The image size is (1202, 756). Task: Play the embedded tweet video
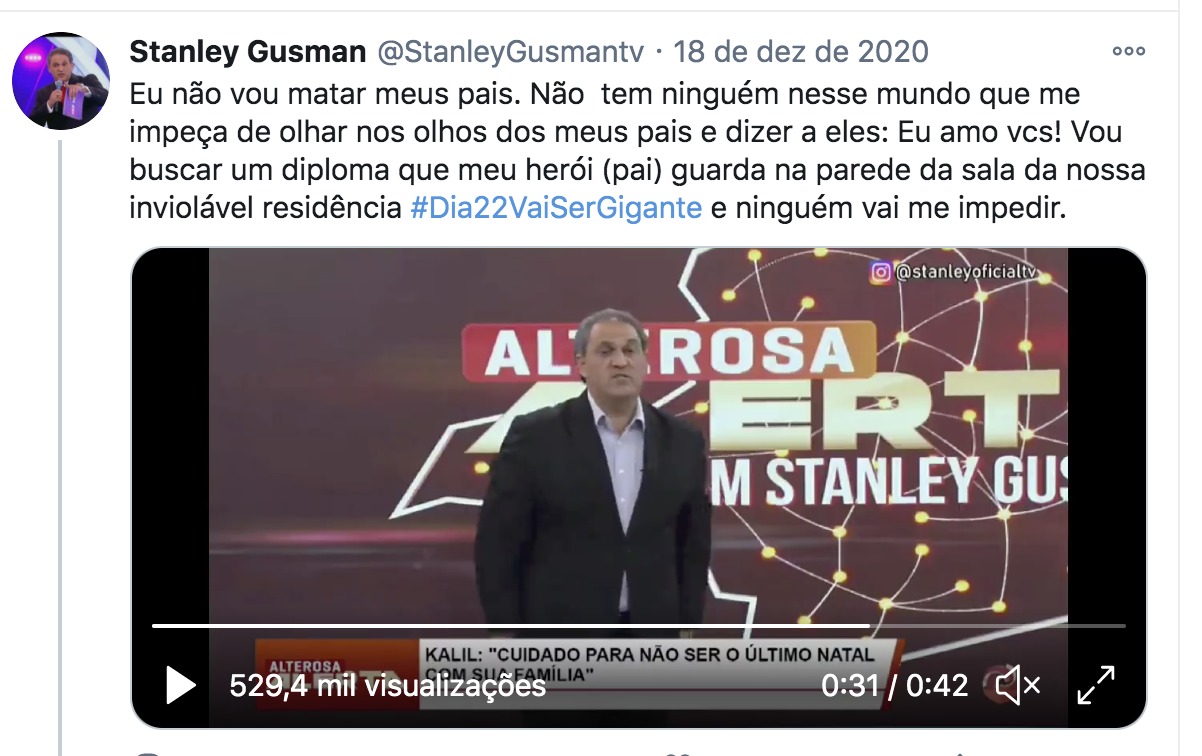180,686
